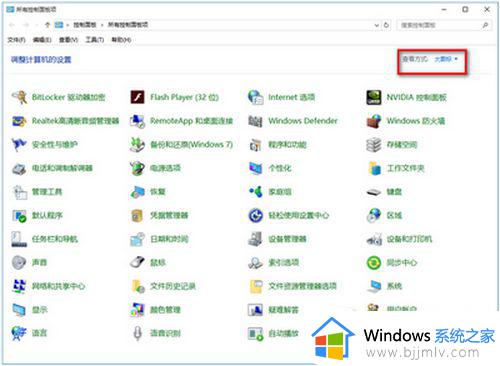The image size is (500, 366).
Task: Open 家庭组
Action: click(x=270, y=192)
